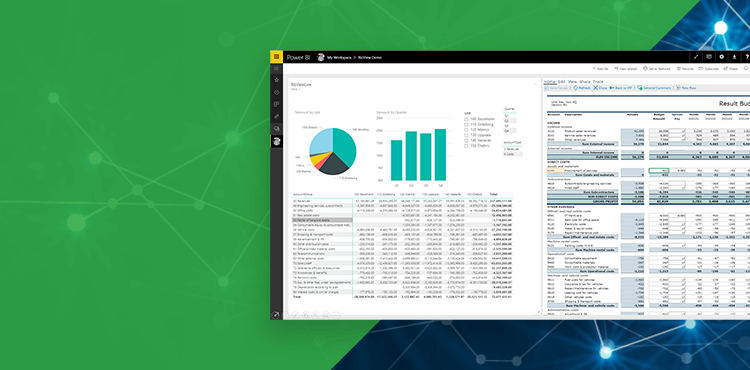Click the avatar icon beside My Workspace breadcrumb
This screenshot has width=750, height=370.
point(321,57)
